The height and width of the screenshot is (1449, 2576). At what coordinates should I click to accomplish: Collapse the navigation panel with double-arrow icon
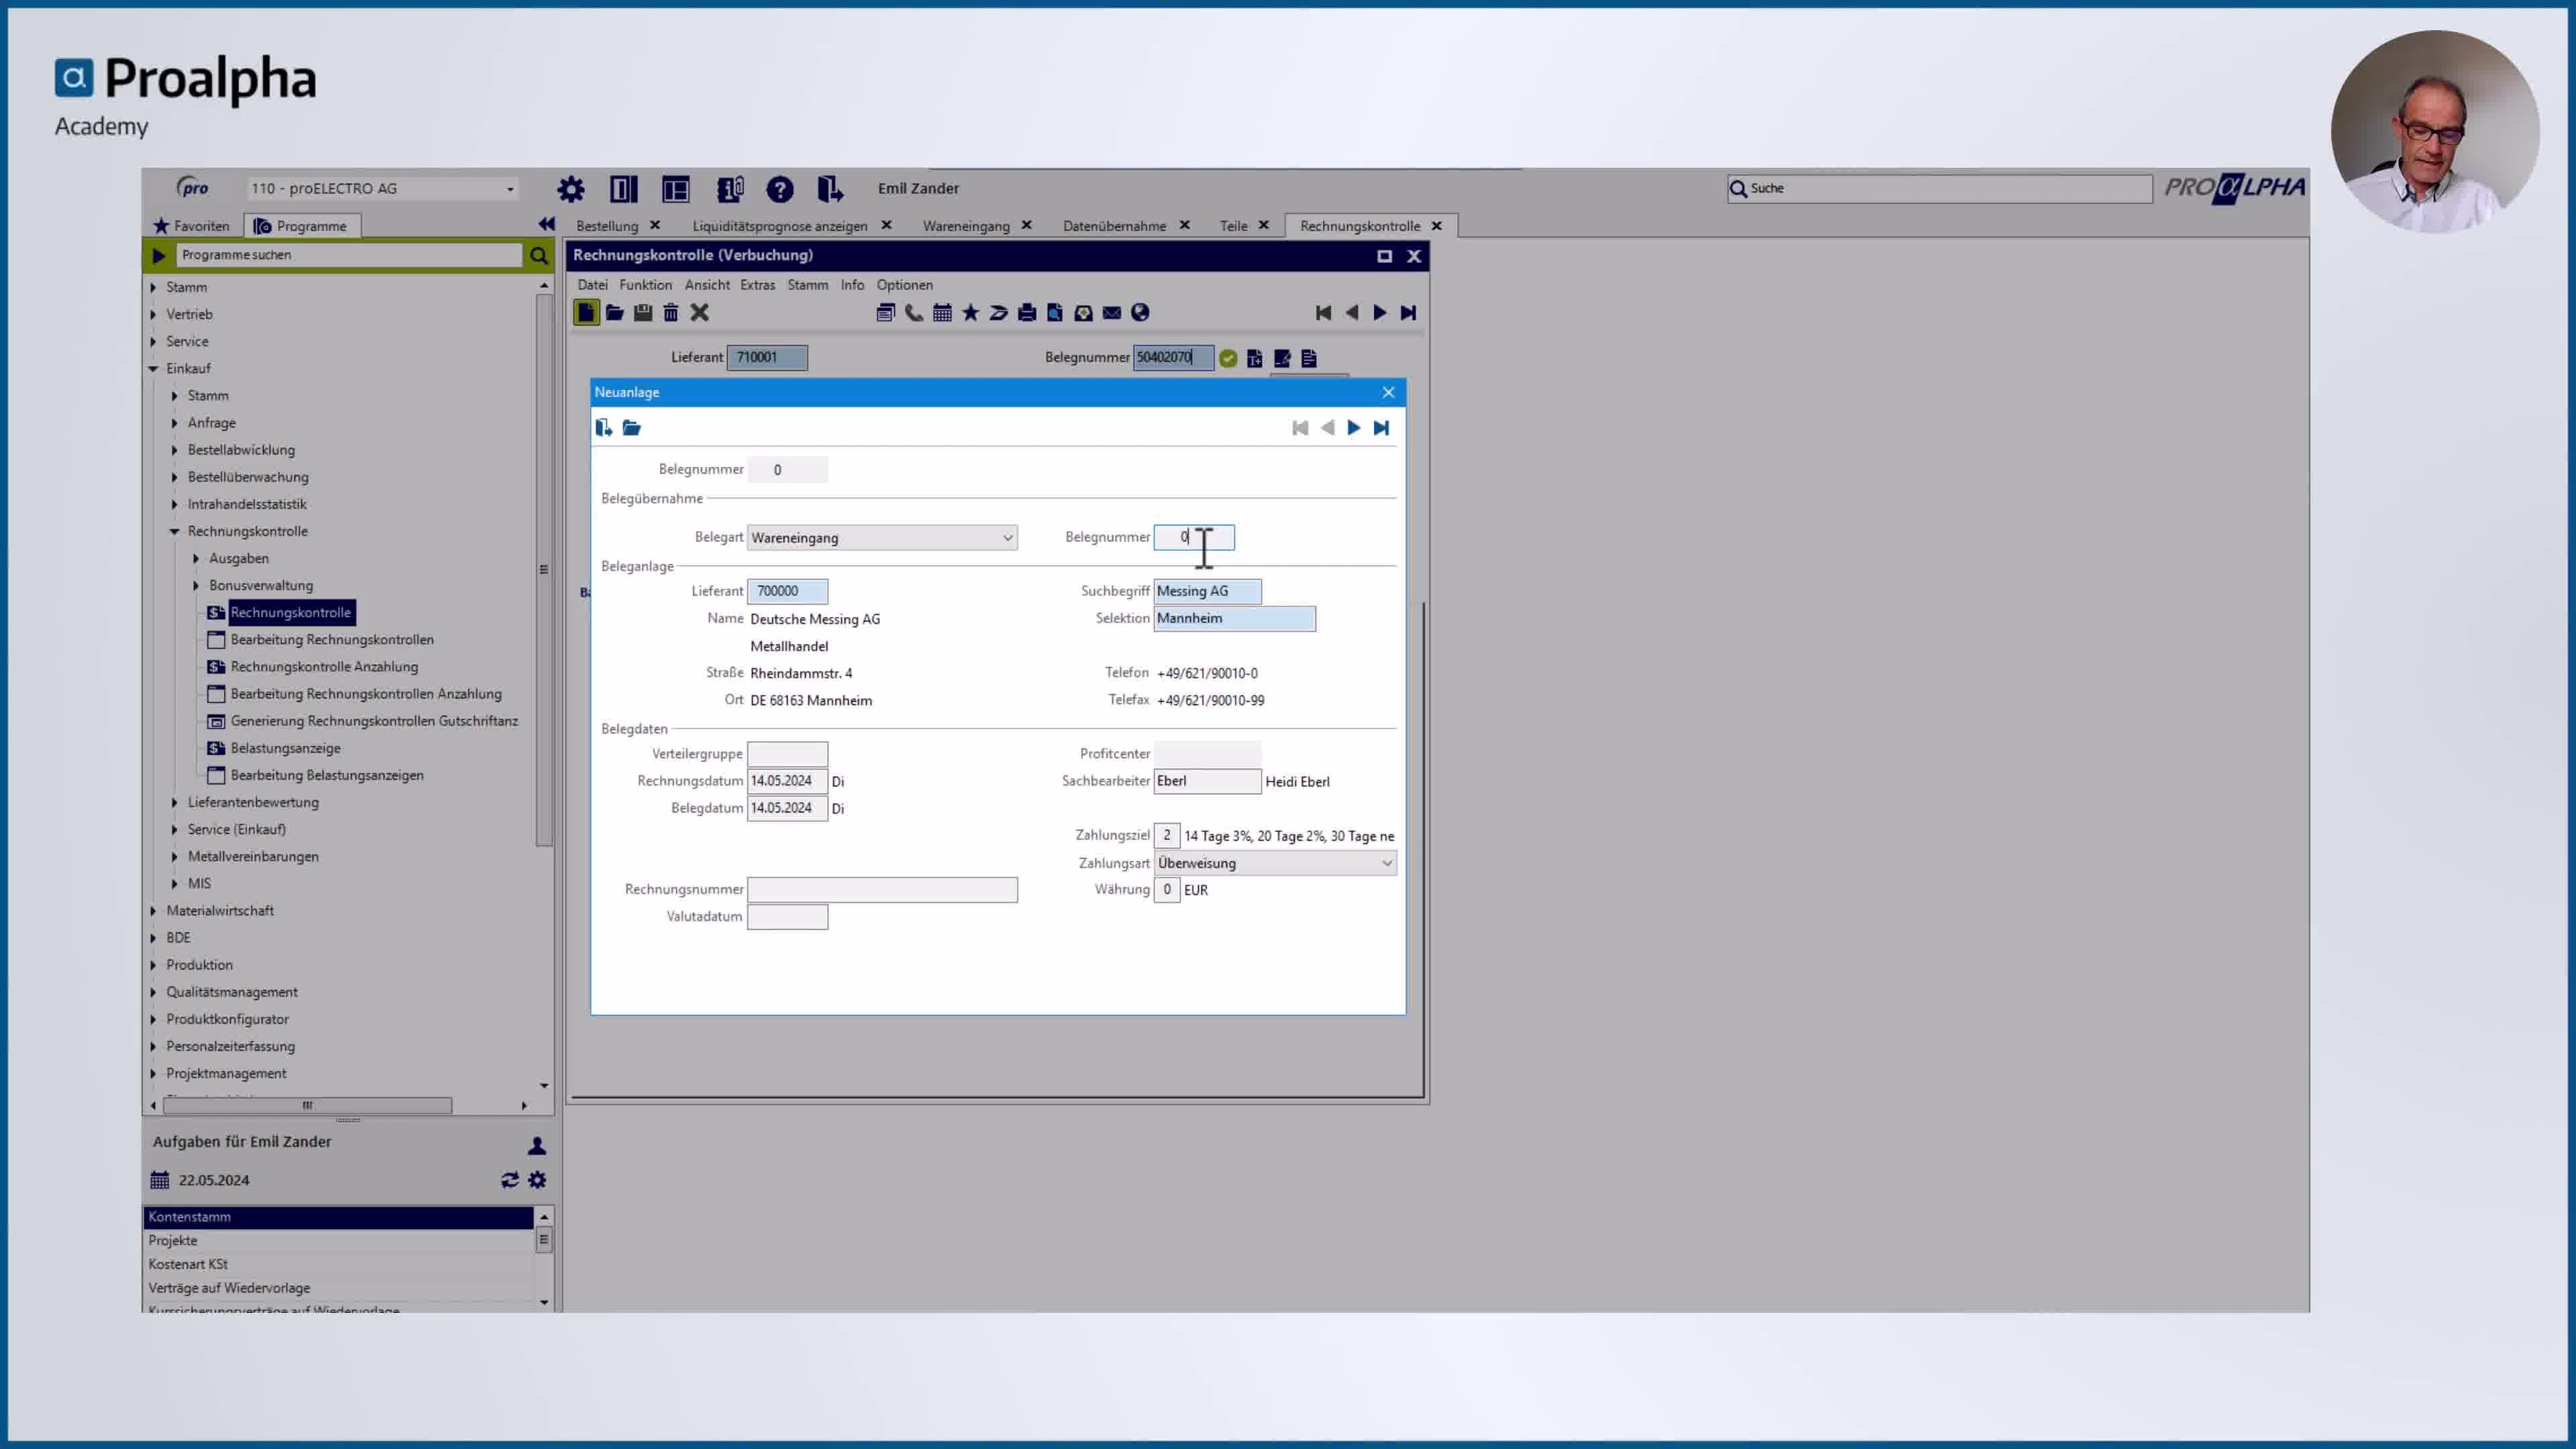pyautogui.click(x=546, y=224)
